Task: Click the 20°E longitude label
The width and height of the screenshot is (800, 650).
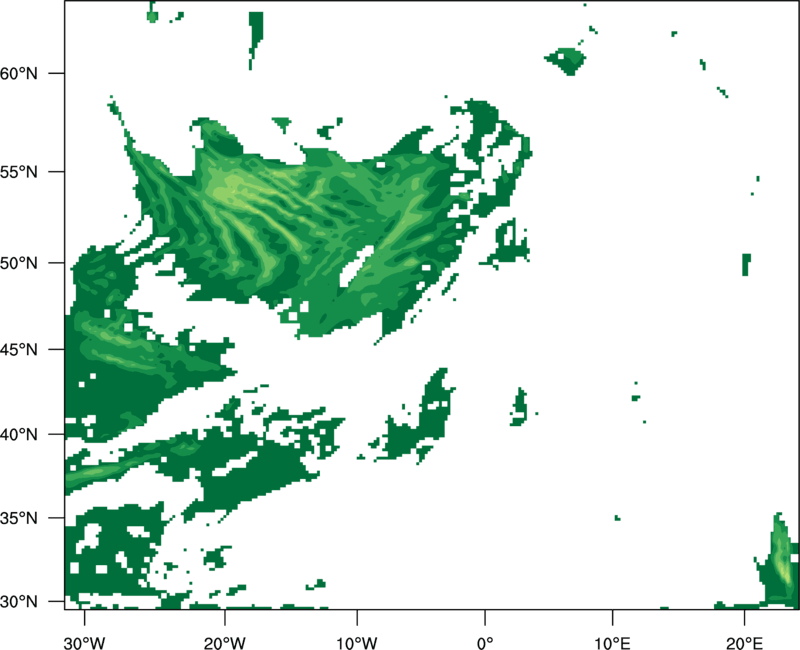Action: click(744, 643)
